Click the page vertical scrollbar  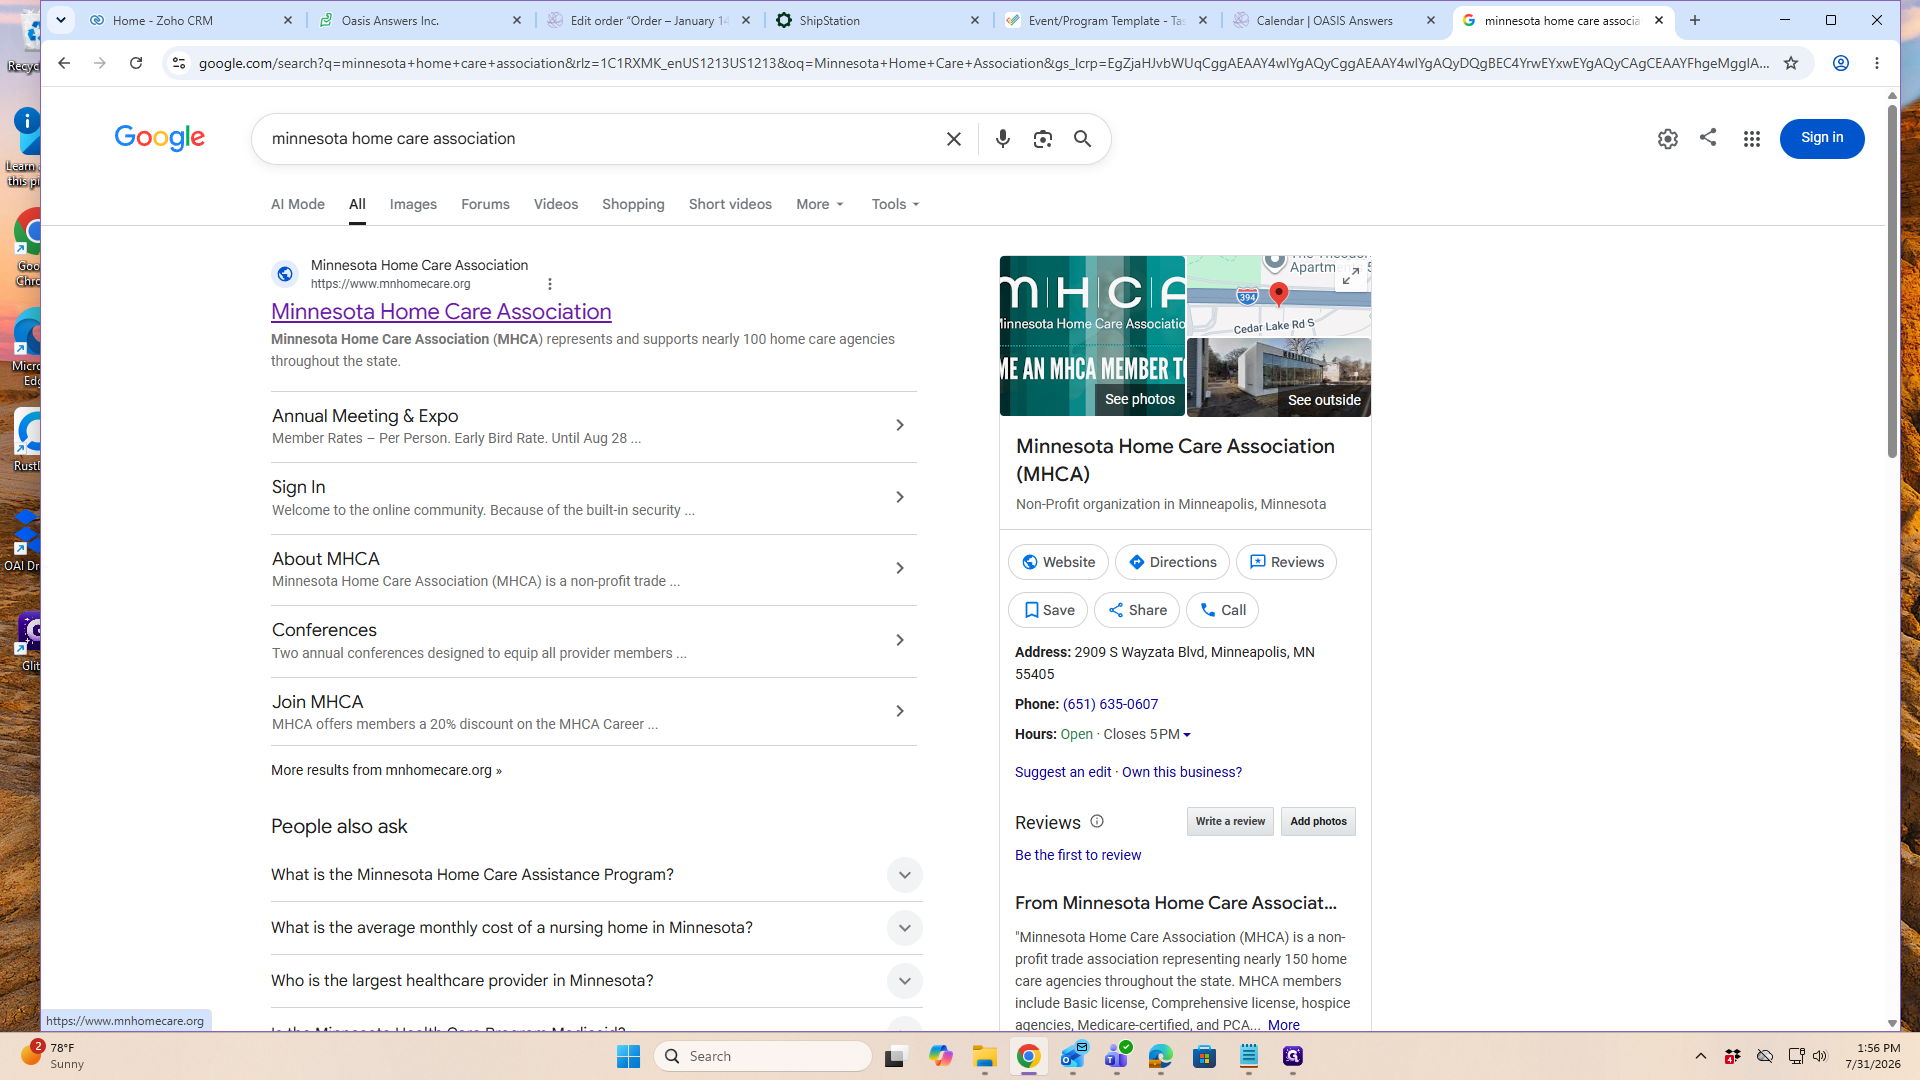[1891, 283]
